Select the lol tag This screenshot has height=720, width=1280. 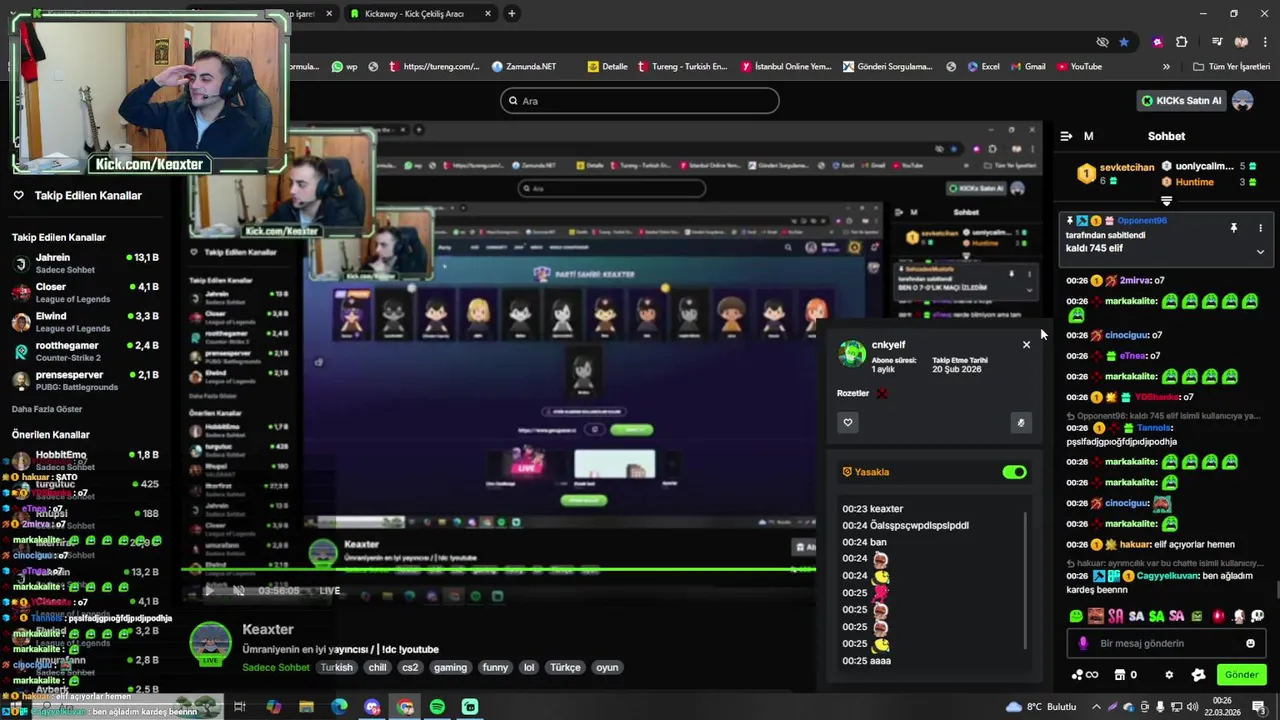[x=529, y=668]
